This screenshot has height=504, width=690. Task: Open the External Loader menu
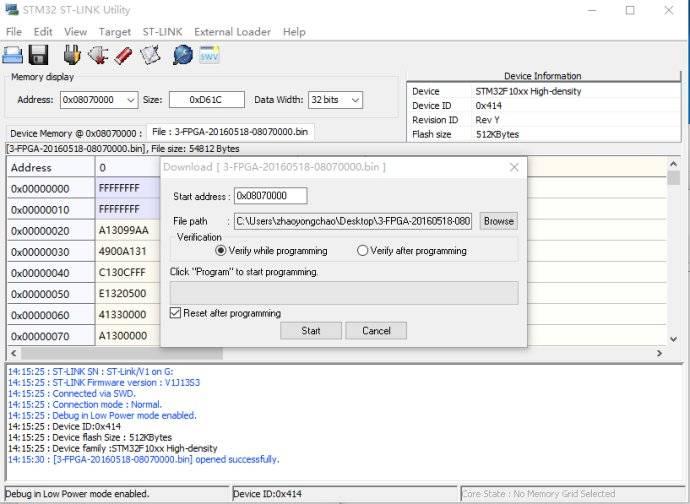click(x=232, y=32)
